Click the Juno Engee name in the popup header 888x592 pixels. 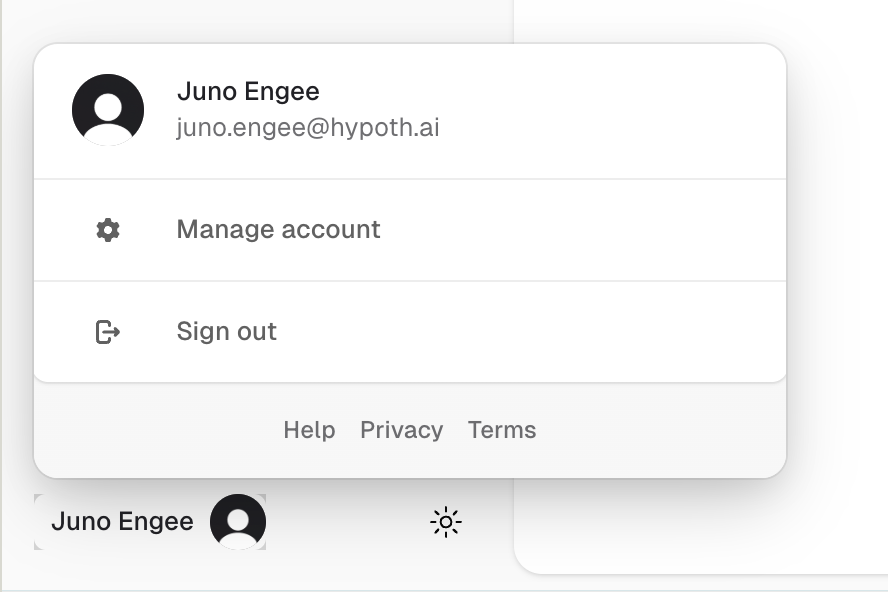[x=248, y=92]
